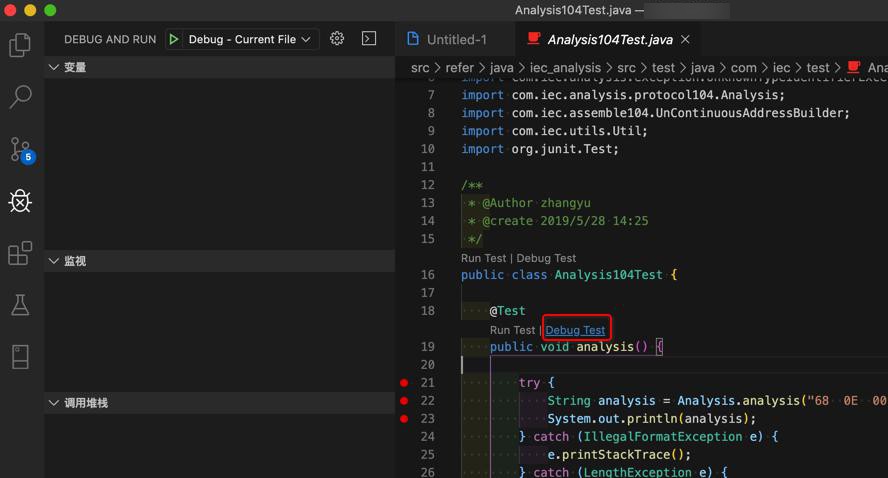888x478 pixels.
Task: Click 'IllegalFormatException' on line 24
Action: (x=663, y=437)
